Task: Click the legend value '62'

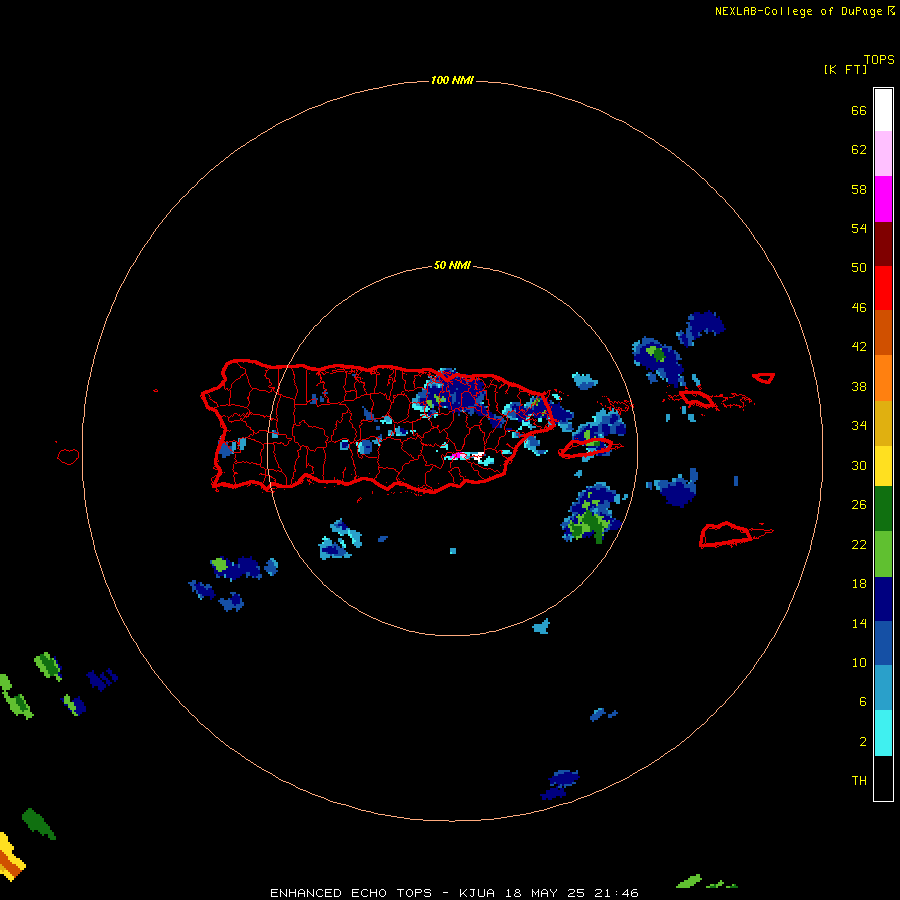Action: coord(859,150)
